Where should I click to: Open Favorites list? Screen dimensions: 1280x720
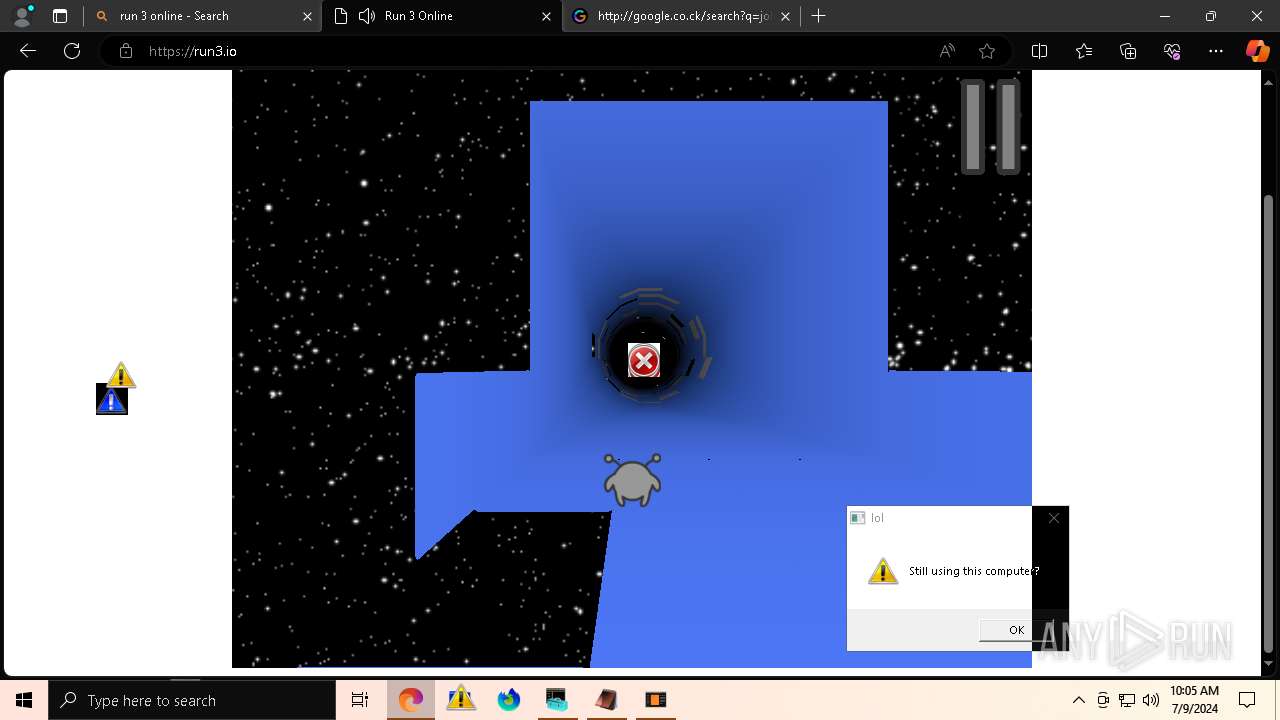pos(1084,51)
